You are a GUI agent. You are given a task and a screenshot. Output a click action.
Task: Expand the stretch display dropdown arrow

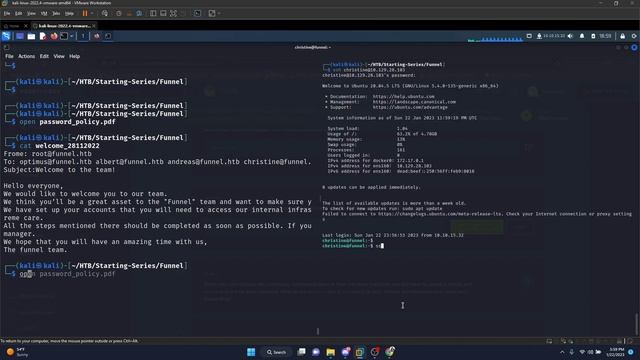(219, 13)
